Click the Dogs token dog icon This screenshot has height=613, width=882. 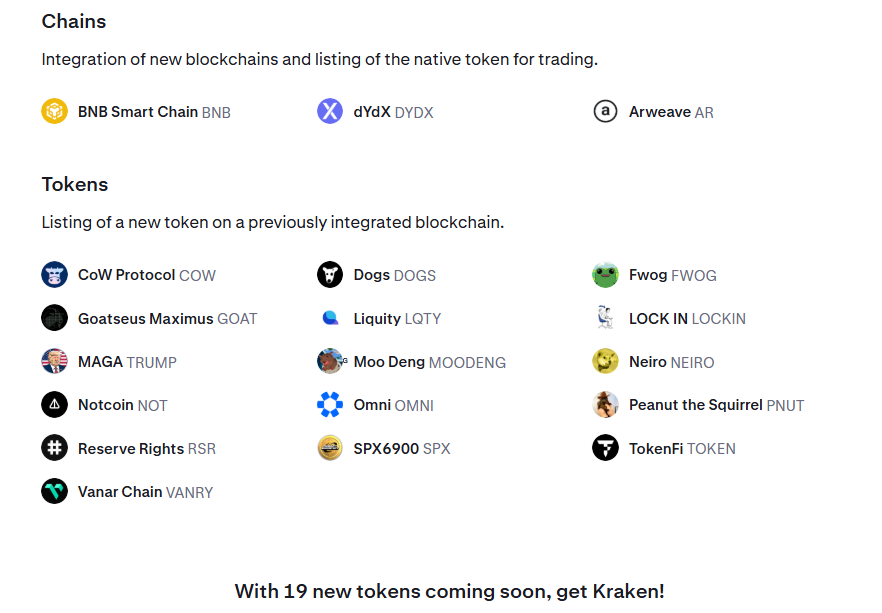point(330,274)
